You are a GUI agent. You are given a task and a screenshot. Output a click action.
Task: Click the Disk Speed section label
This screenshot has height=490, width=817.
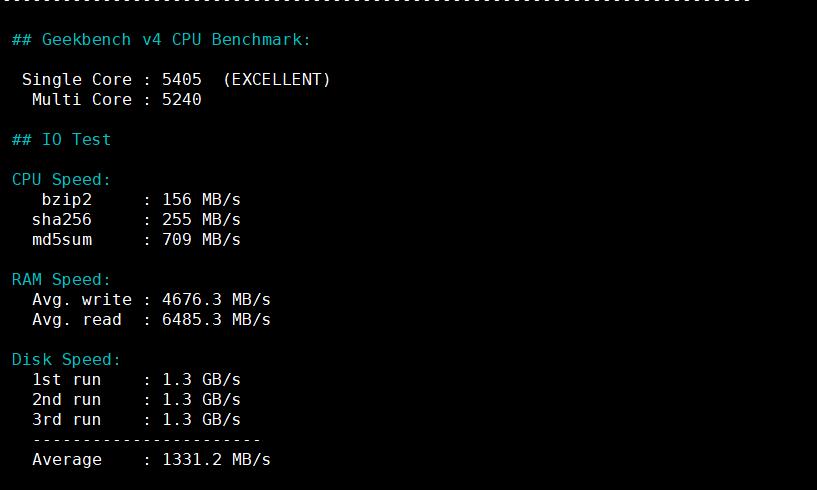pyautogui.click(x=66, y=360)
